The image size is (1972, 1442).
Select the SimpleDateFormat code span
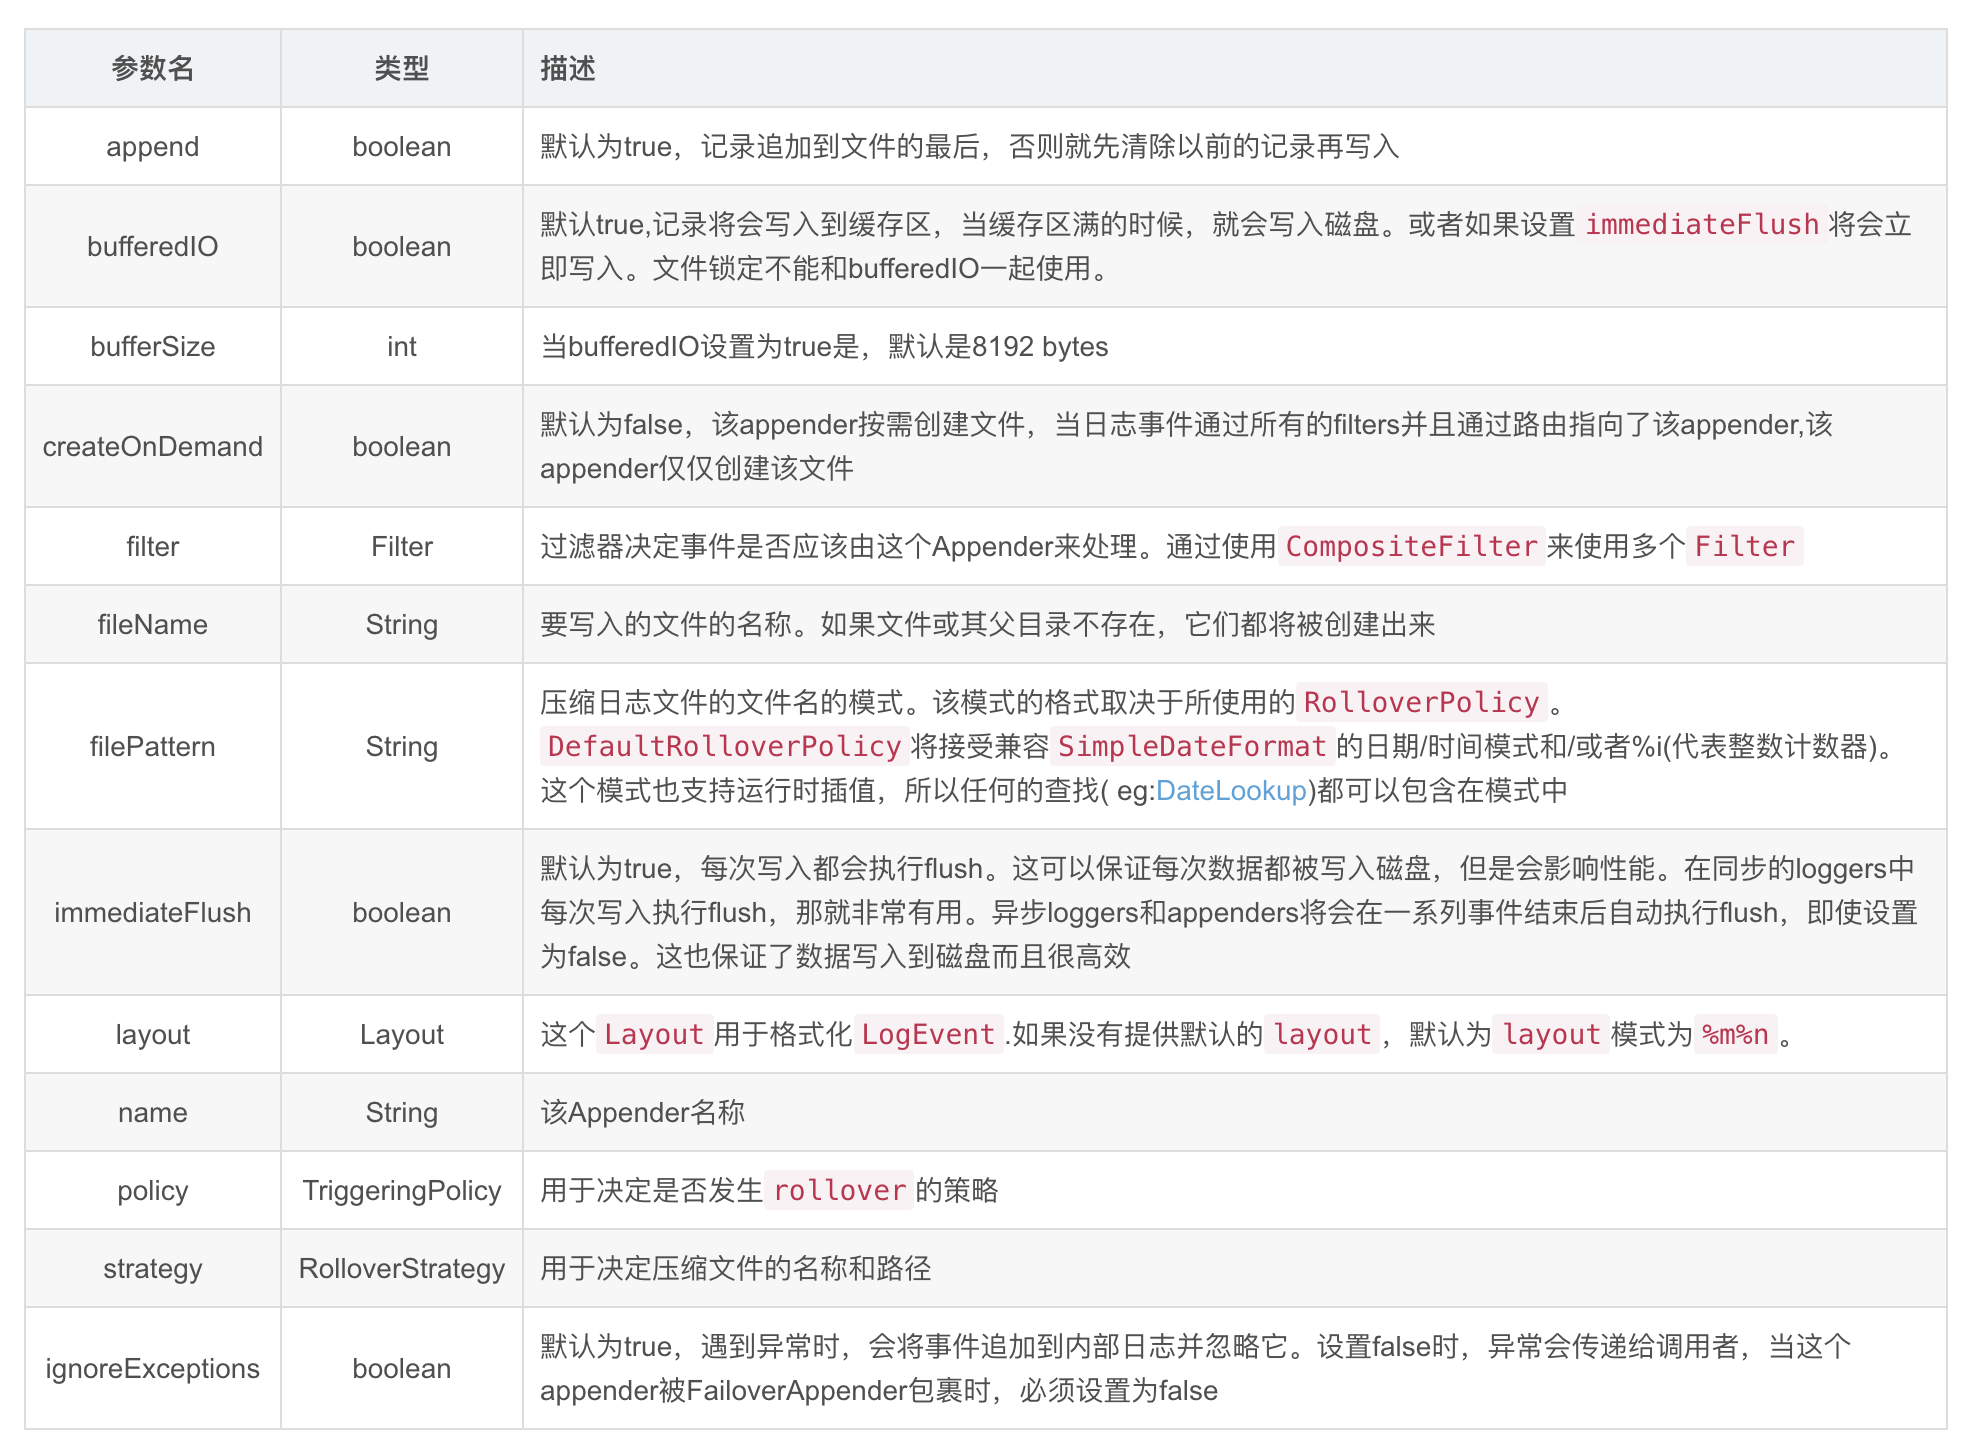pyautogui.click(x=1190, y=746)
